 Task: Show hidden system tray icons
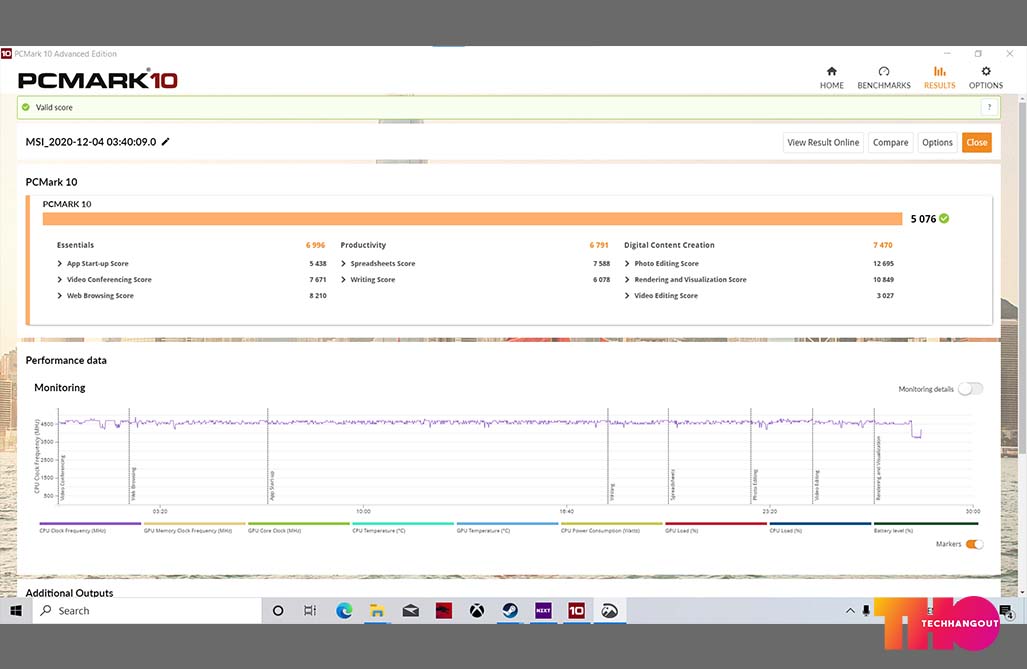[850, 611]
